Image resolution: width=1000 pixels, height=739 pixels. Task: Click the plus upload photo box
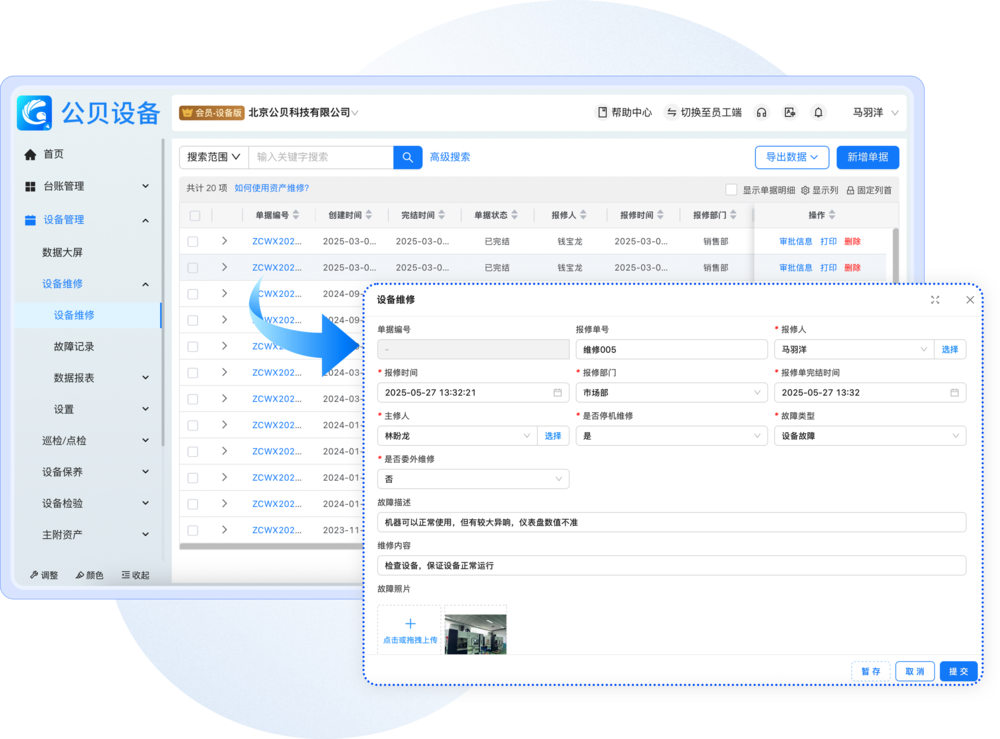coord(409,630)
